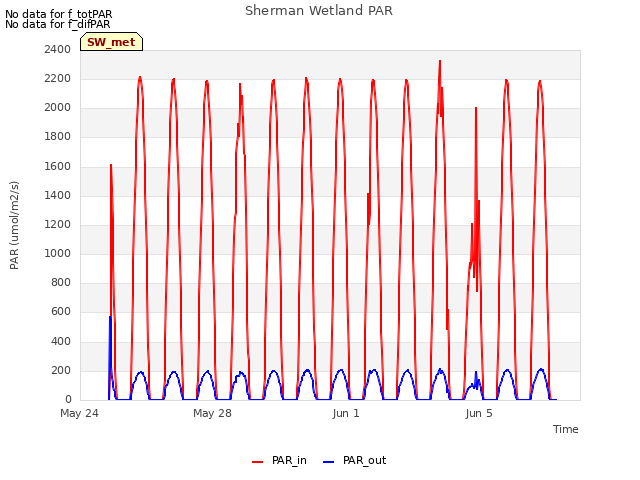Click the blue PAR_out spike near 570
This screenshot has width=640, height=480.
[x=110, y=318]
